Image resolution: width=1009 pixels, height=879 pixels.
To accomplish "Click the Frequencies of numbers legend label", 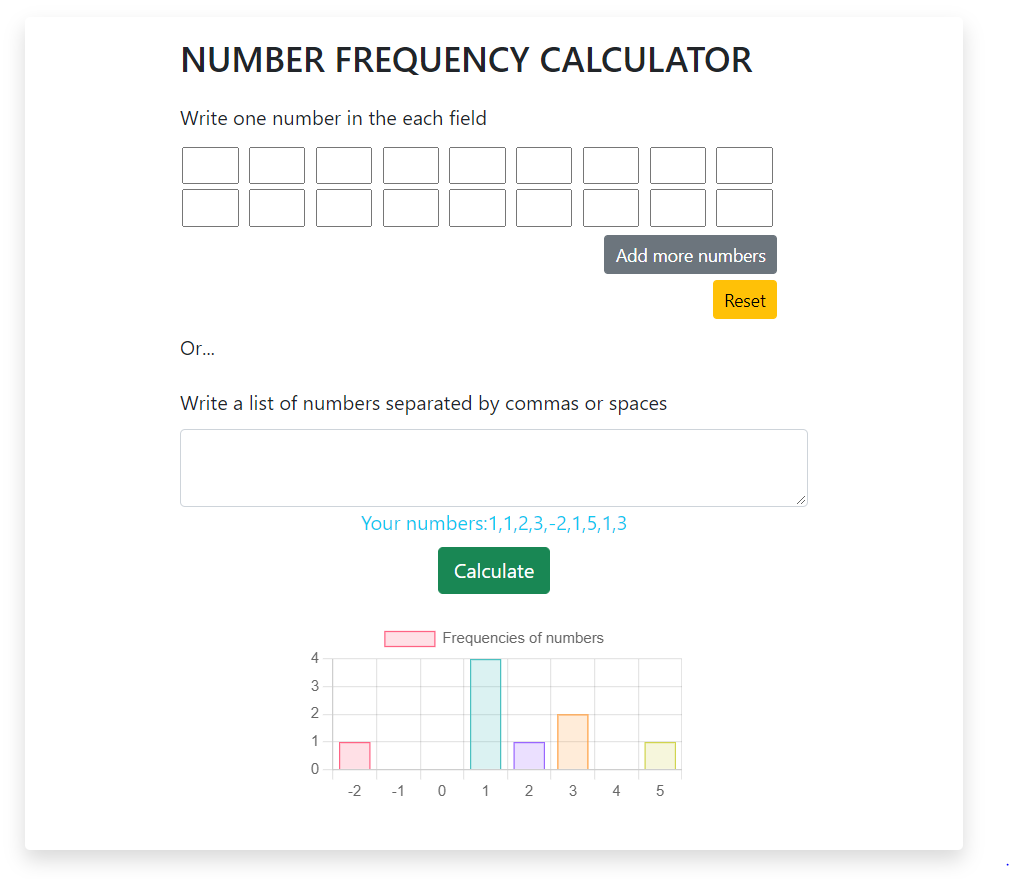I will [x=522, y=638].
